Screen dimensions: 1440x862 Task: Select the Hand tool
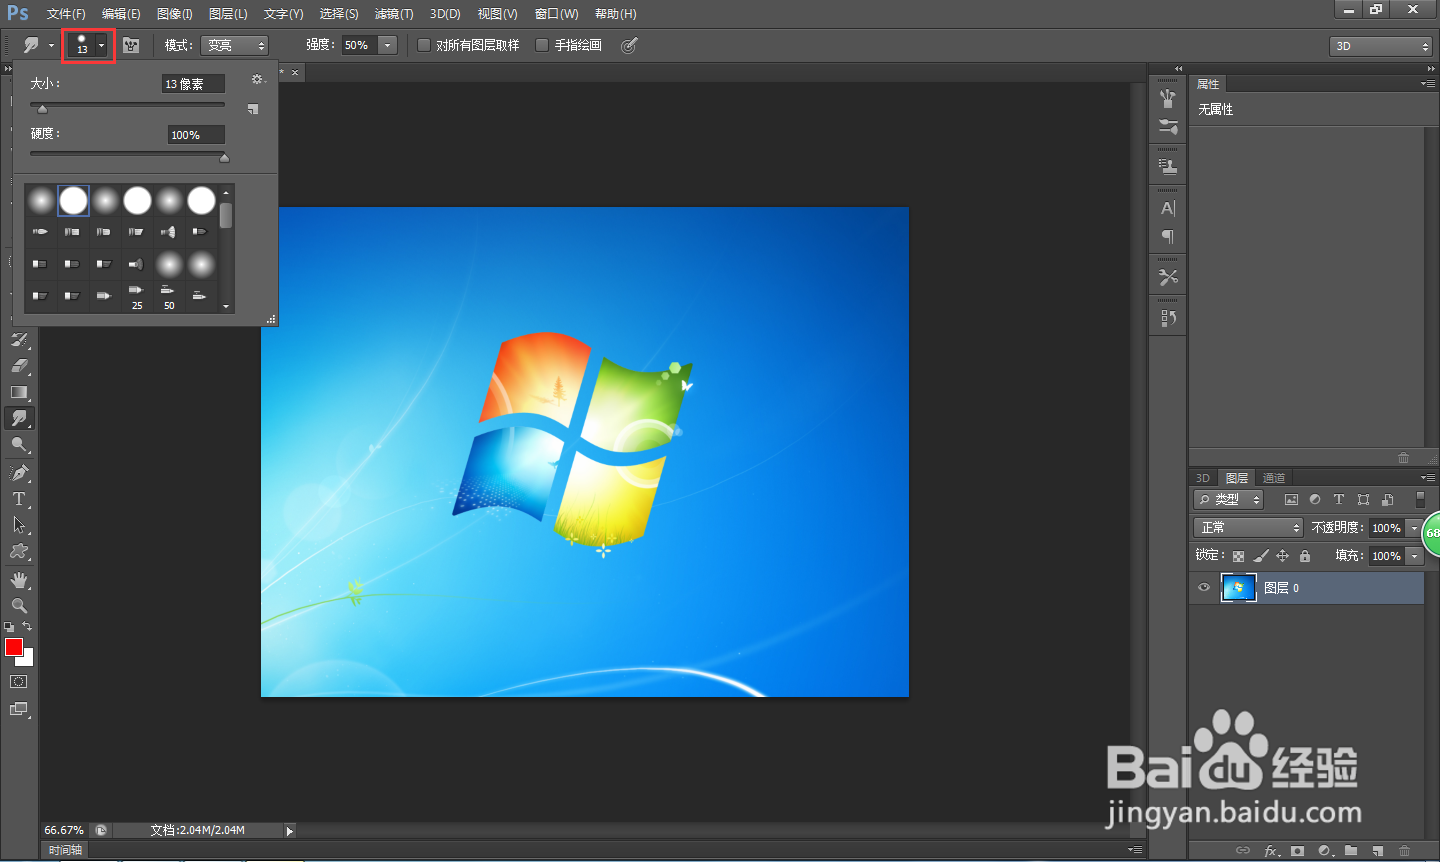pos(19,580)
